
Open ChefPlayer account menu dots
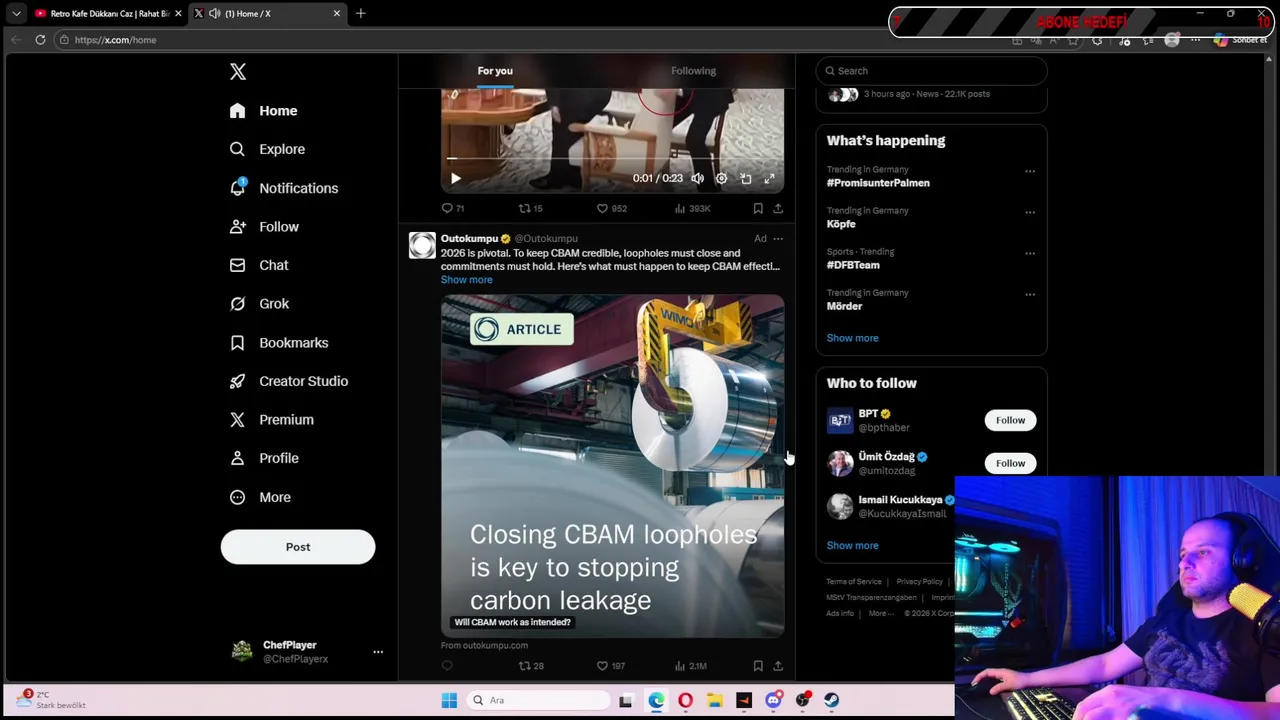point(378,652)
